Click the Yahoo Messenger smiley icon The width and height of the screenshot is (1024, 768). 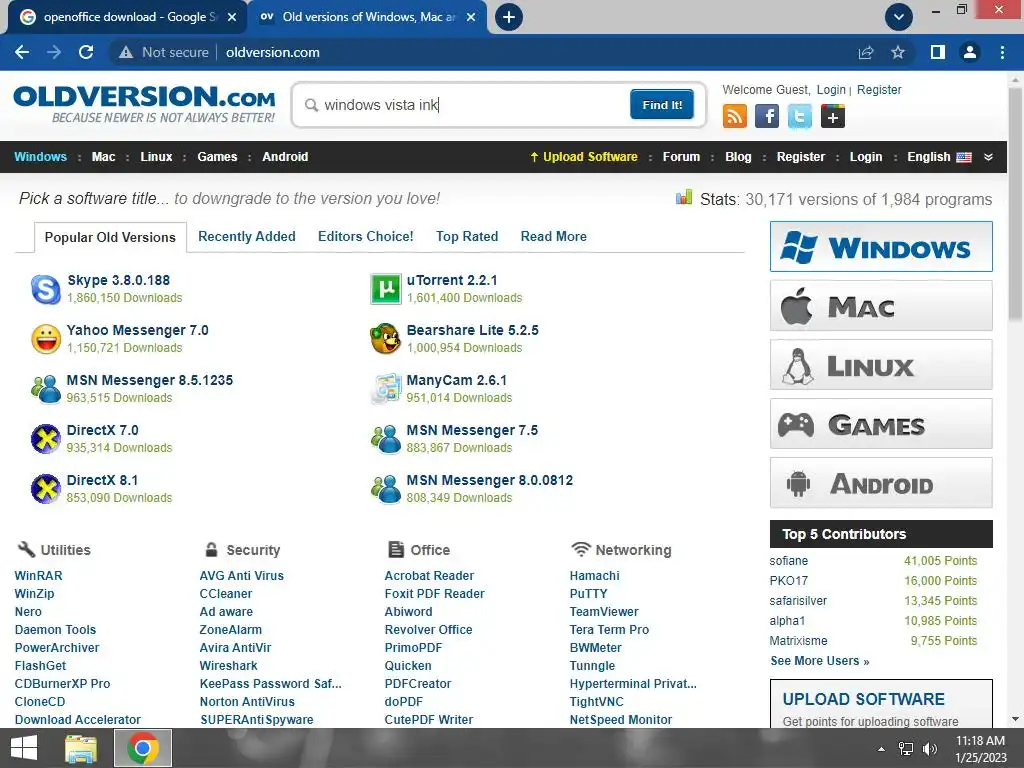pyautogui.click(x=46, y=339)
